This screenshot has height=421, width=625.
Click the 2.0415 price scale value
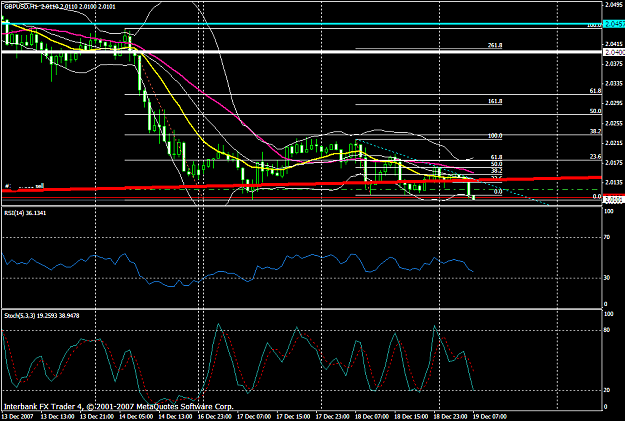[614, 44]
